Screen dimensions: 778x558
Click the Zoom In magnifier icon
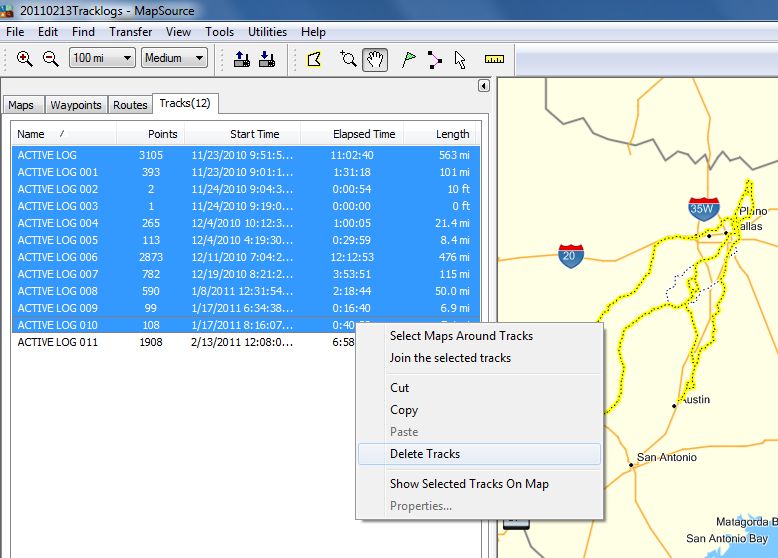coord(24,59)
